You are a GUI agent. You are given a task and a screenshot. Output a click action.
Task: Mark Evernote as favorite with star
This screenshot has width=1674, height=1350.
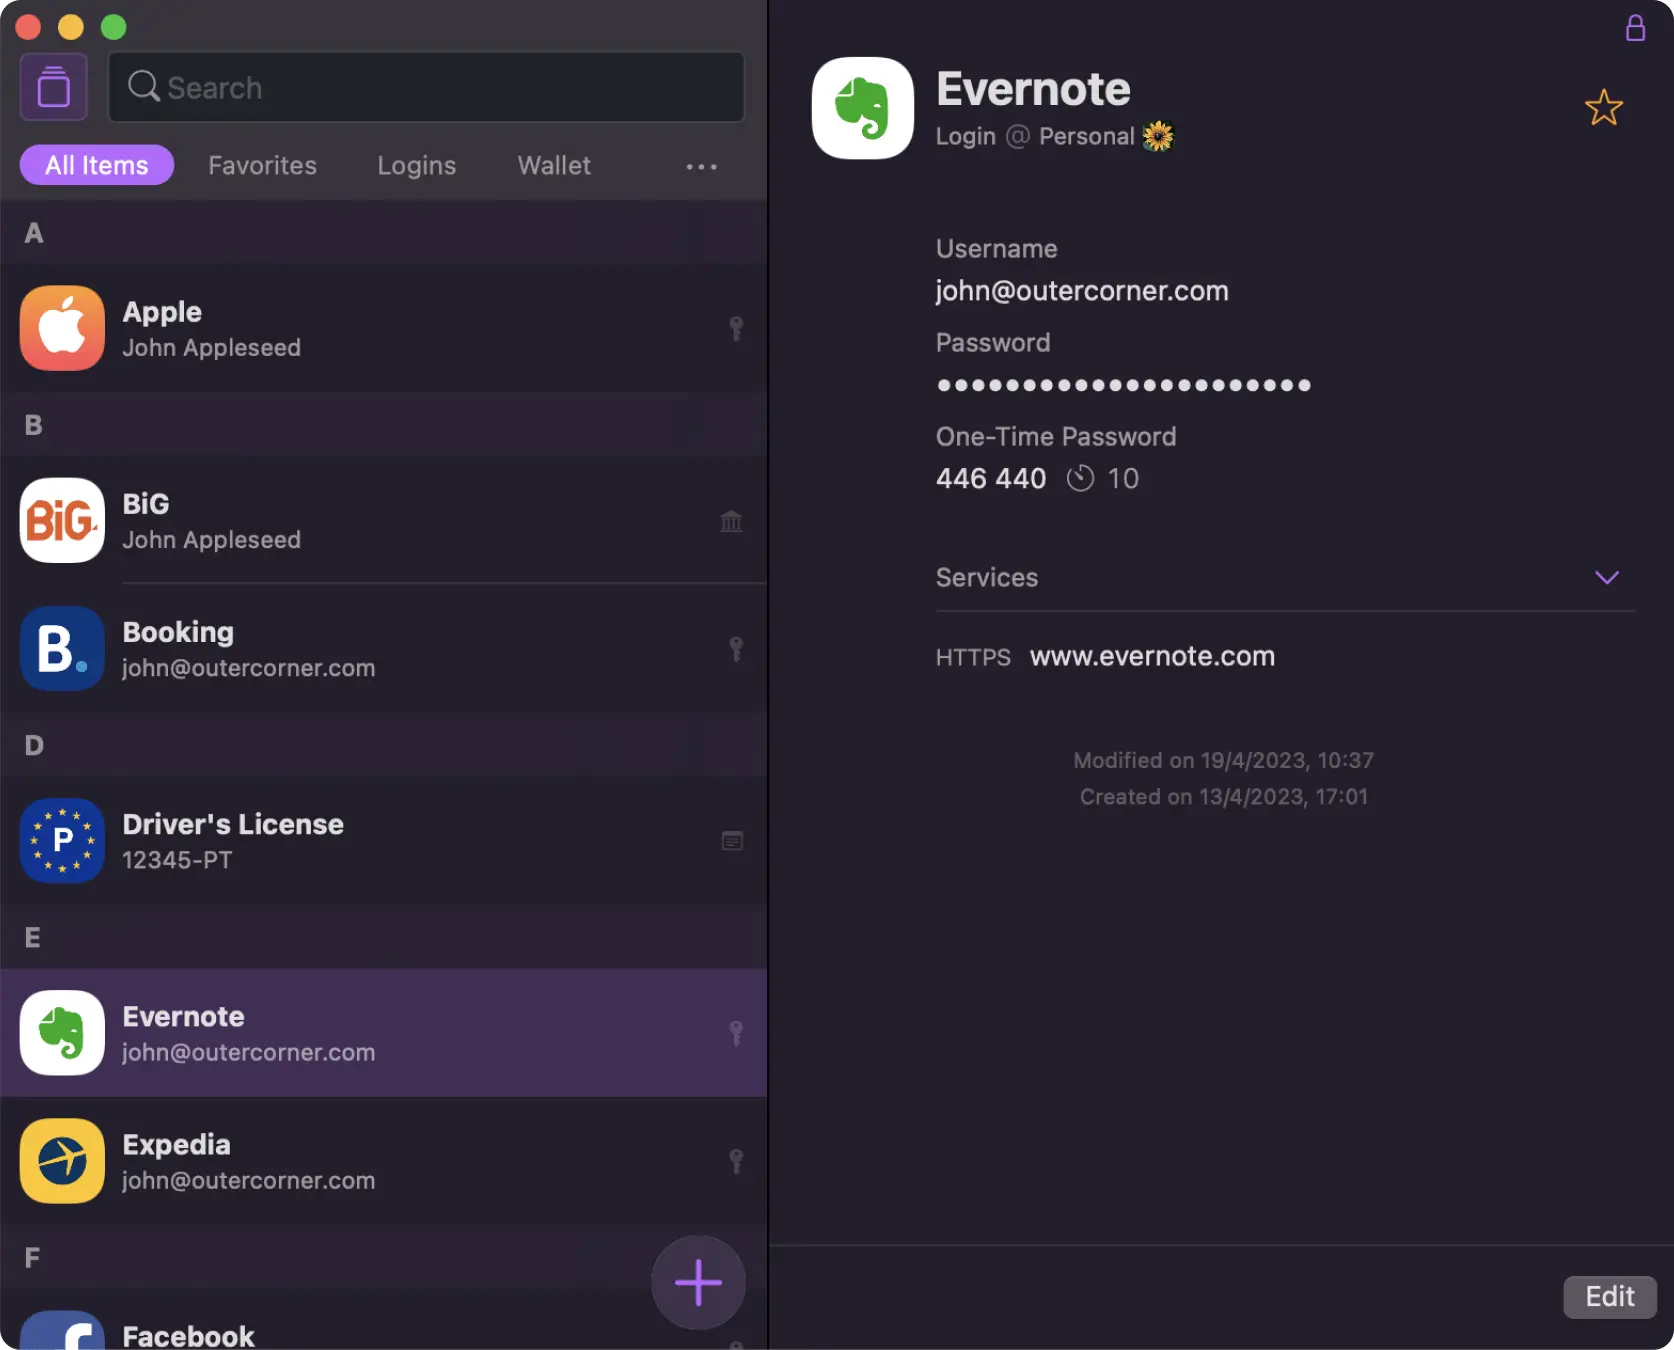(x=1603, y=108)
